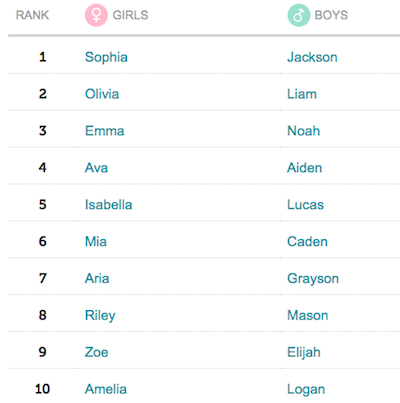Choose Mia from the girls list
Image resolution: width=400 pixels, height=403 pixels.
tap(96, 241)
